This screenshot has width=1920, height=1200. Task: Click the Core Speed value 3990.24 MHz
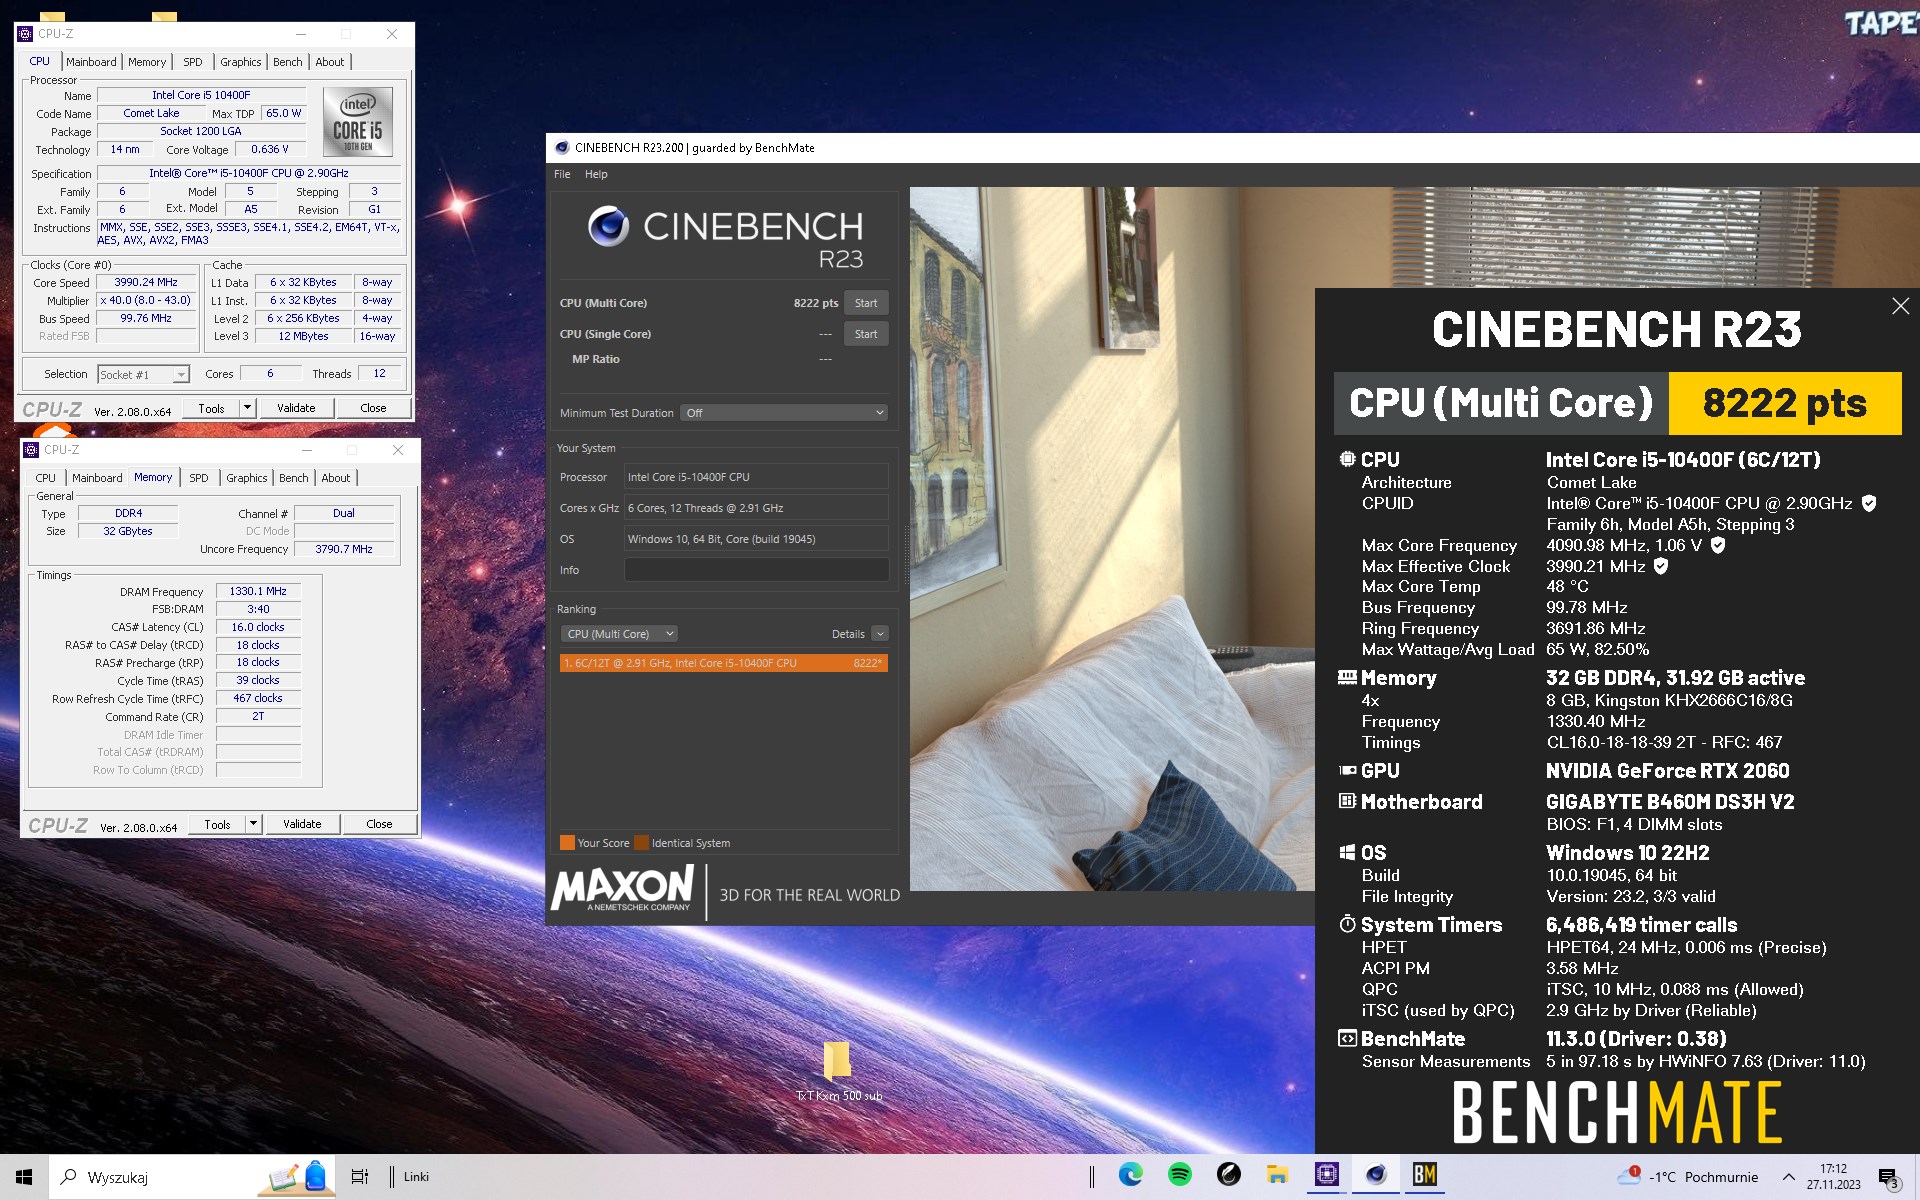[x=146, y=282]
